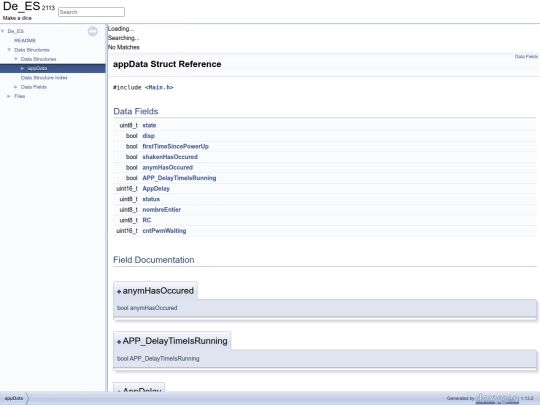Expand the Files tree node
The height and width of the screenshot is (405, 540).
coord(9,96)
